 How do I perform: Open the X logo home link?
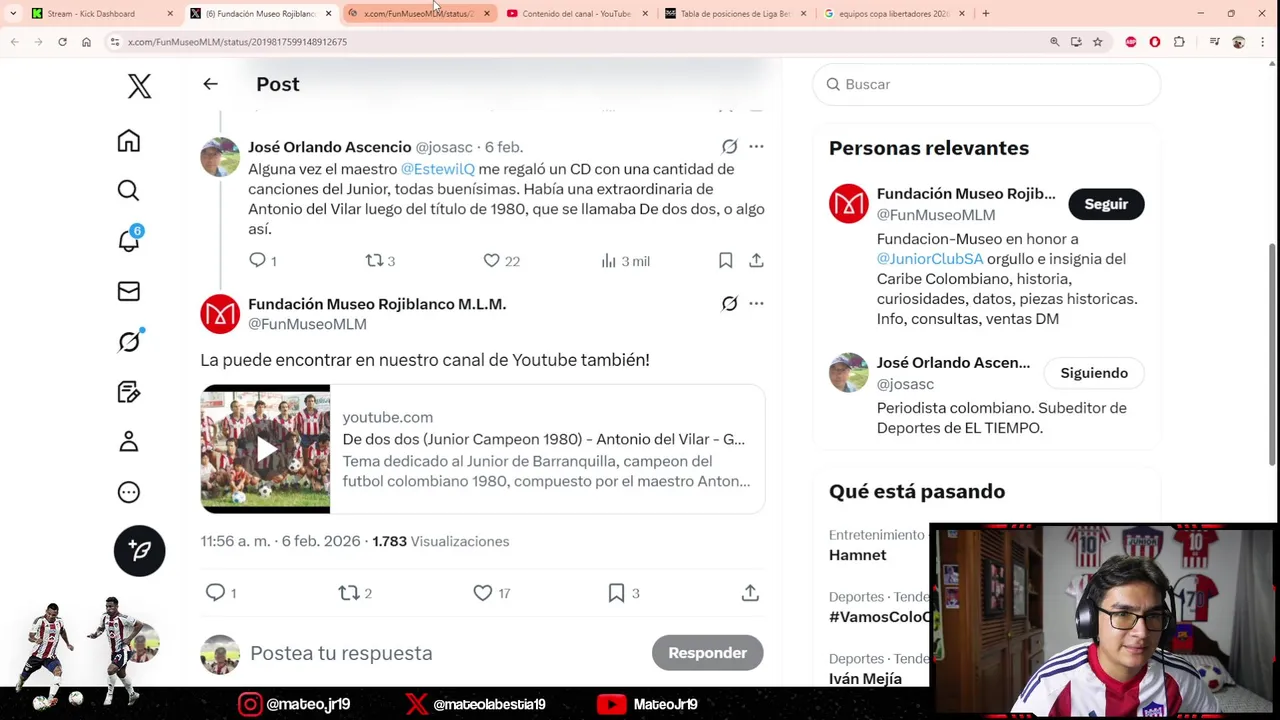139,86
